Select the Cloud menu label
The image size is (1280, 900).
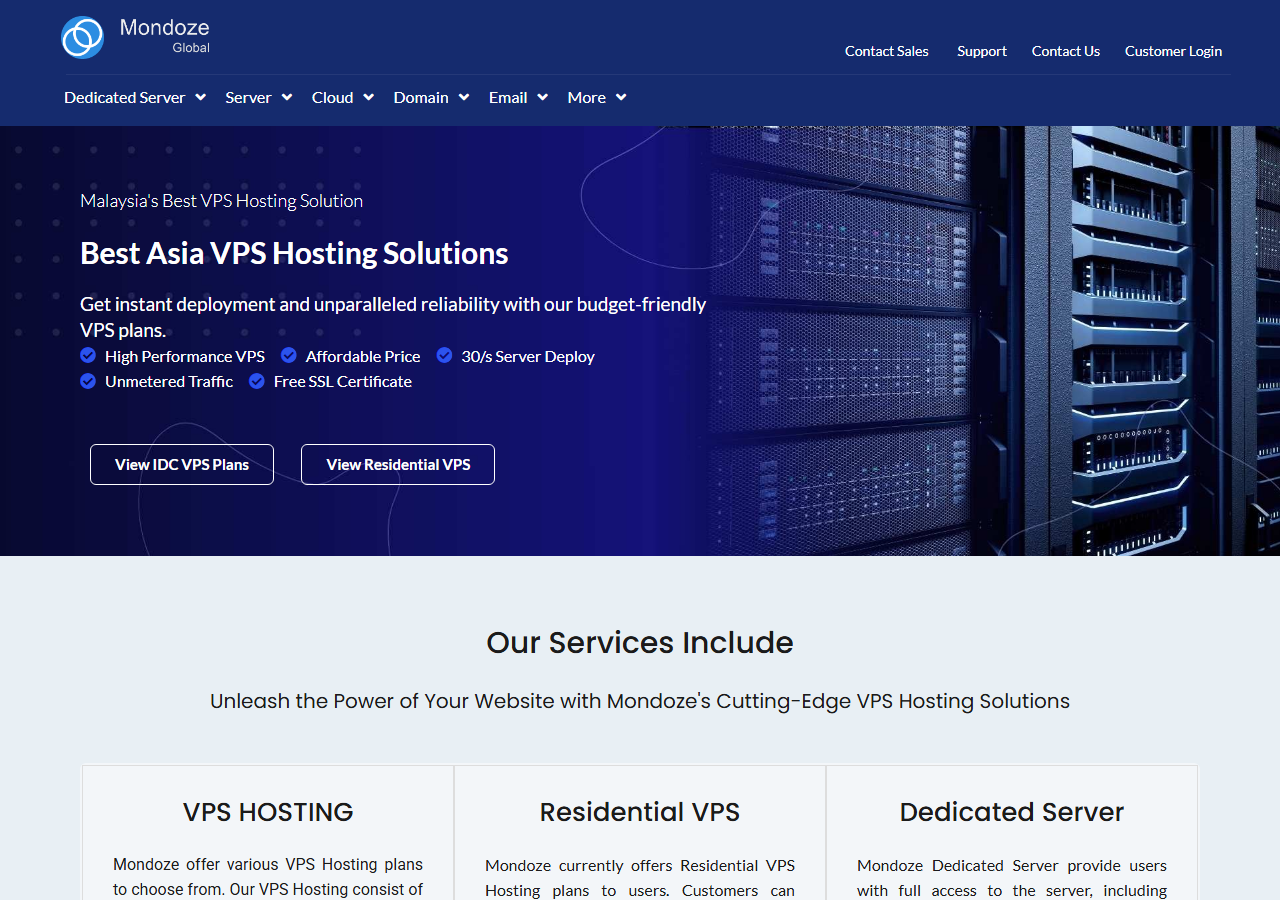[333, 97]
